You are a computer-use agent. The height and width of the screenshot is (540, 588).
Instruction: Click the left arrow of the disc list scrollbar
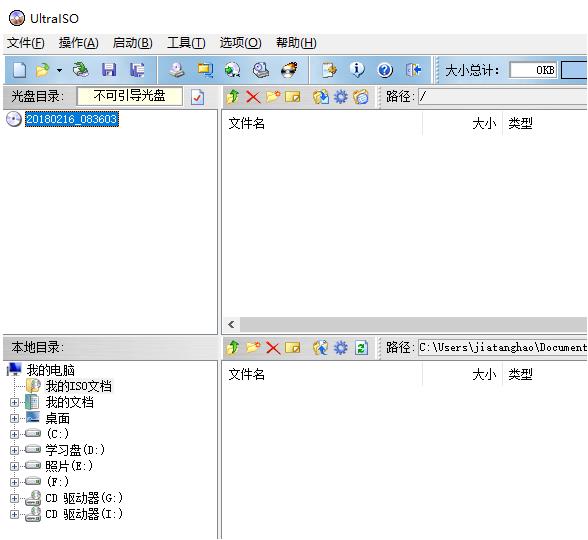pyautogui.click(x=231, y=324)
